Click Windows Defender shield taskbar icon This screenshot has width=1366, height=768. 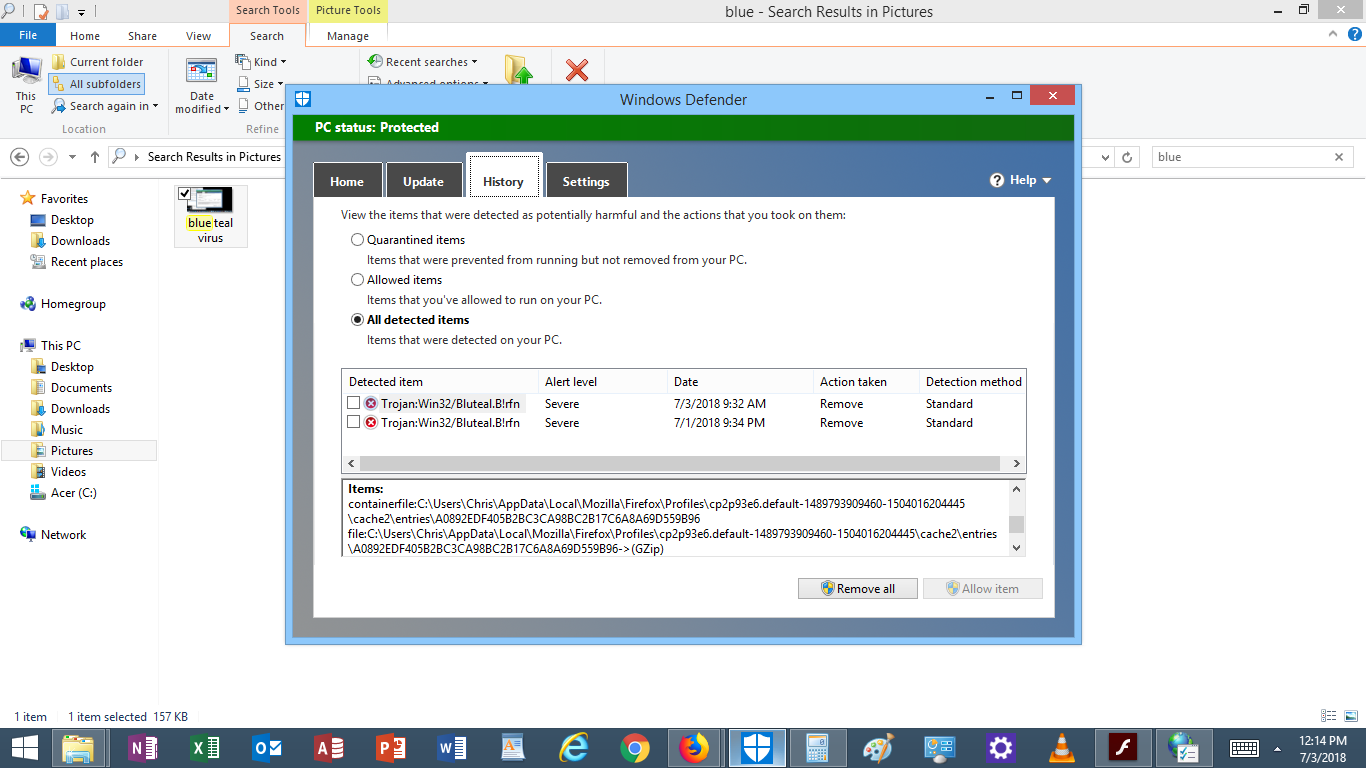tap(756, 748)
